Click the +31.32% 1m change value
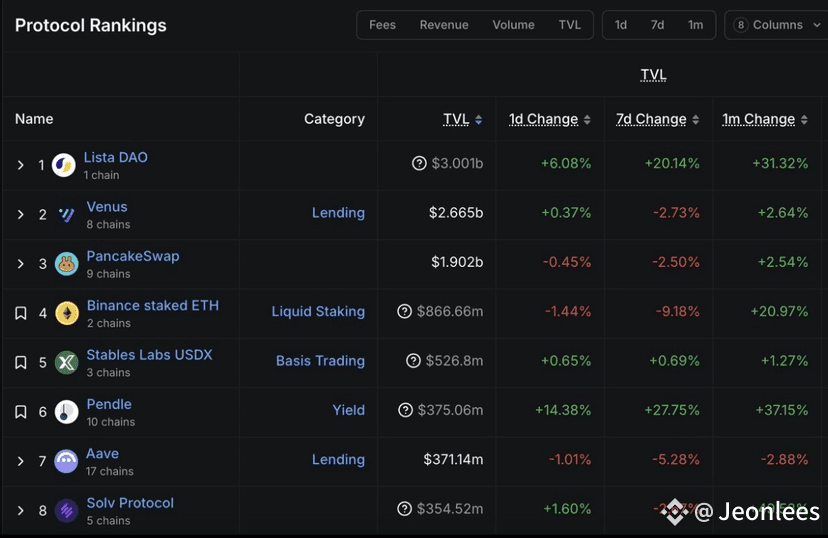 [x=780, y=163]
